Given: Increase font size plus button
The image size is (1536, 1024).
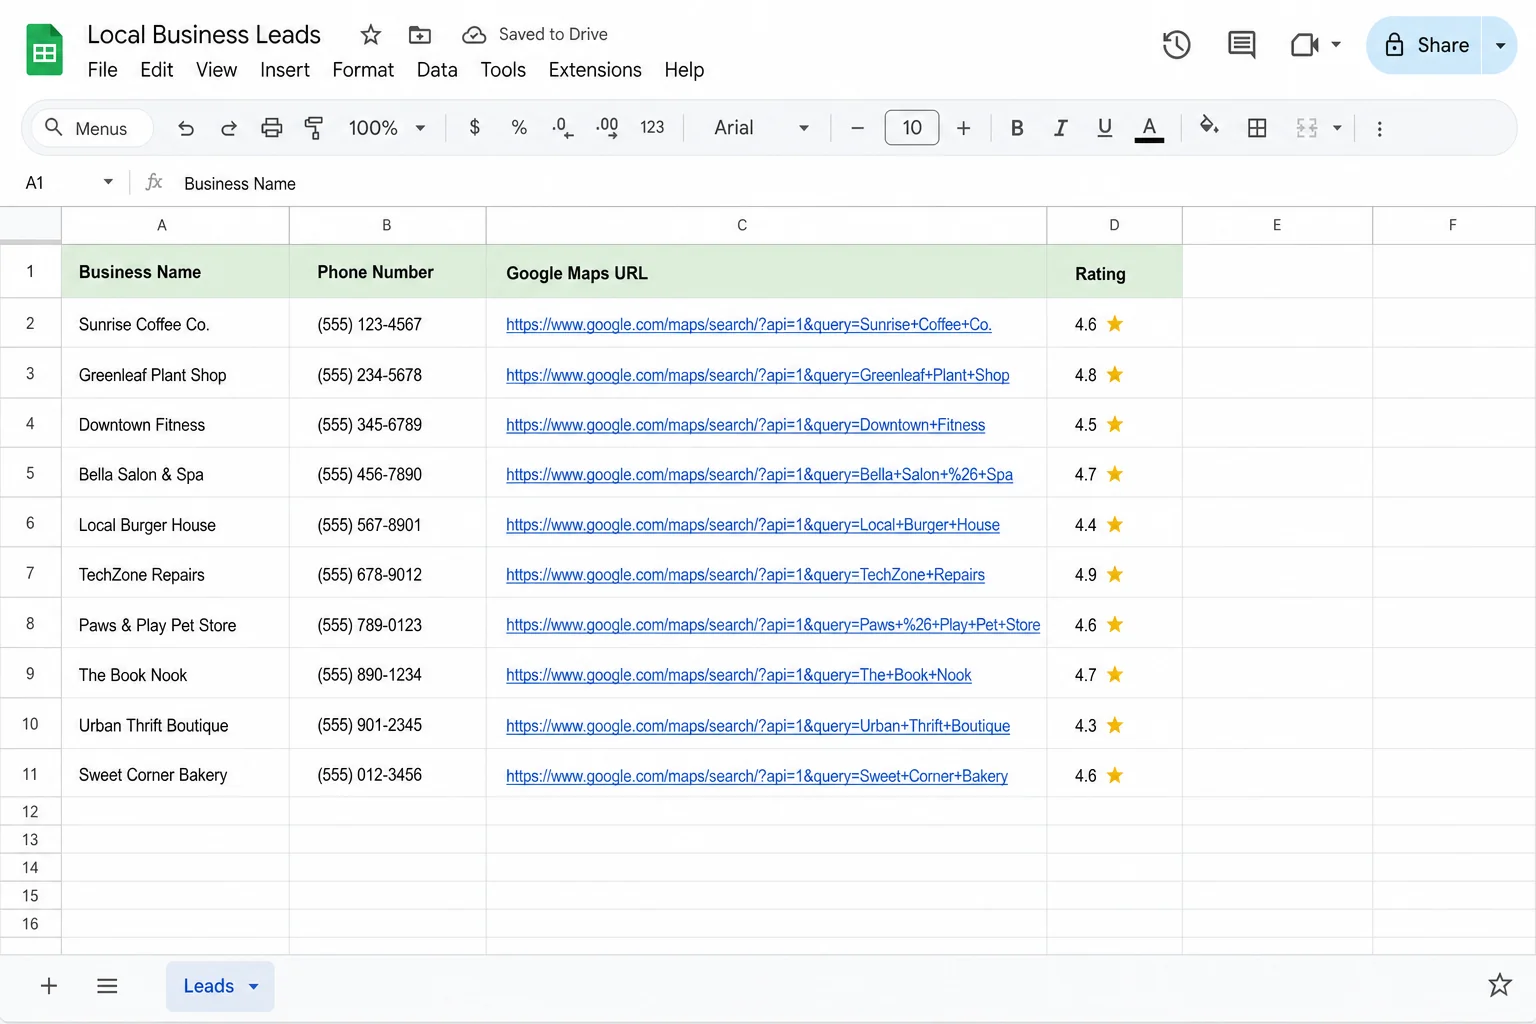Looking at the screenshot, I should coord(963,128).
